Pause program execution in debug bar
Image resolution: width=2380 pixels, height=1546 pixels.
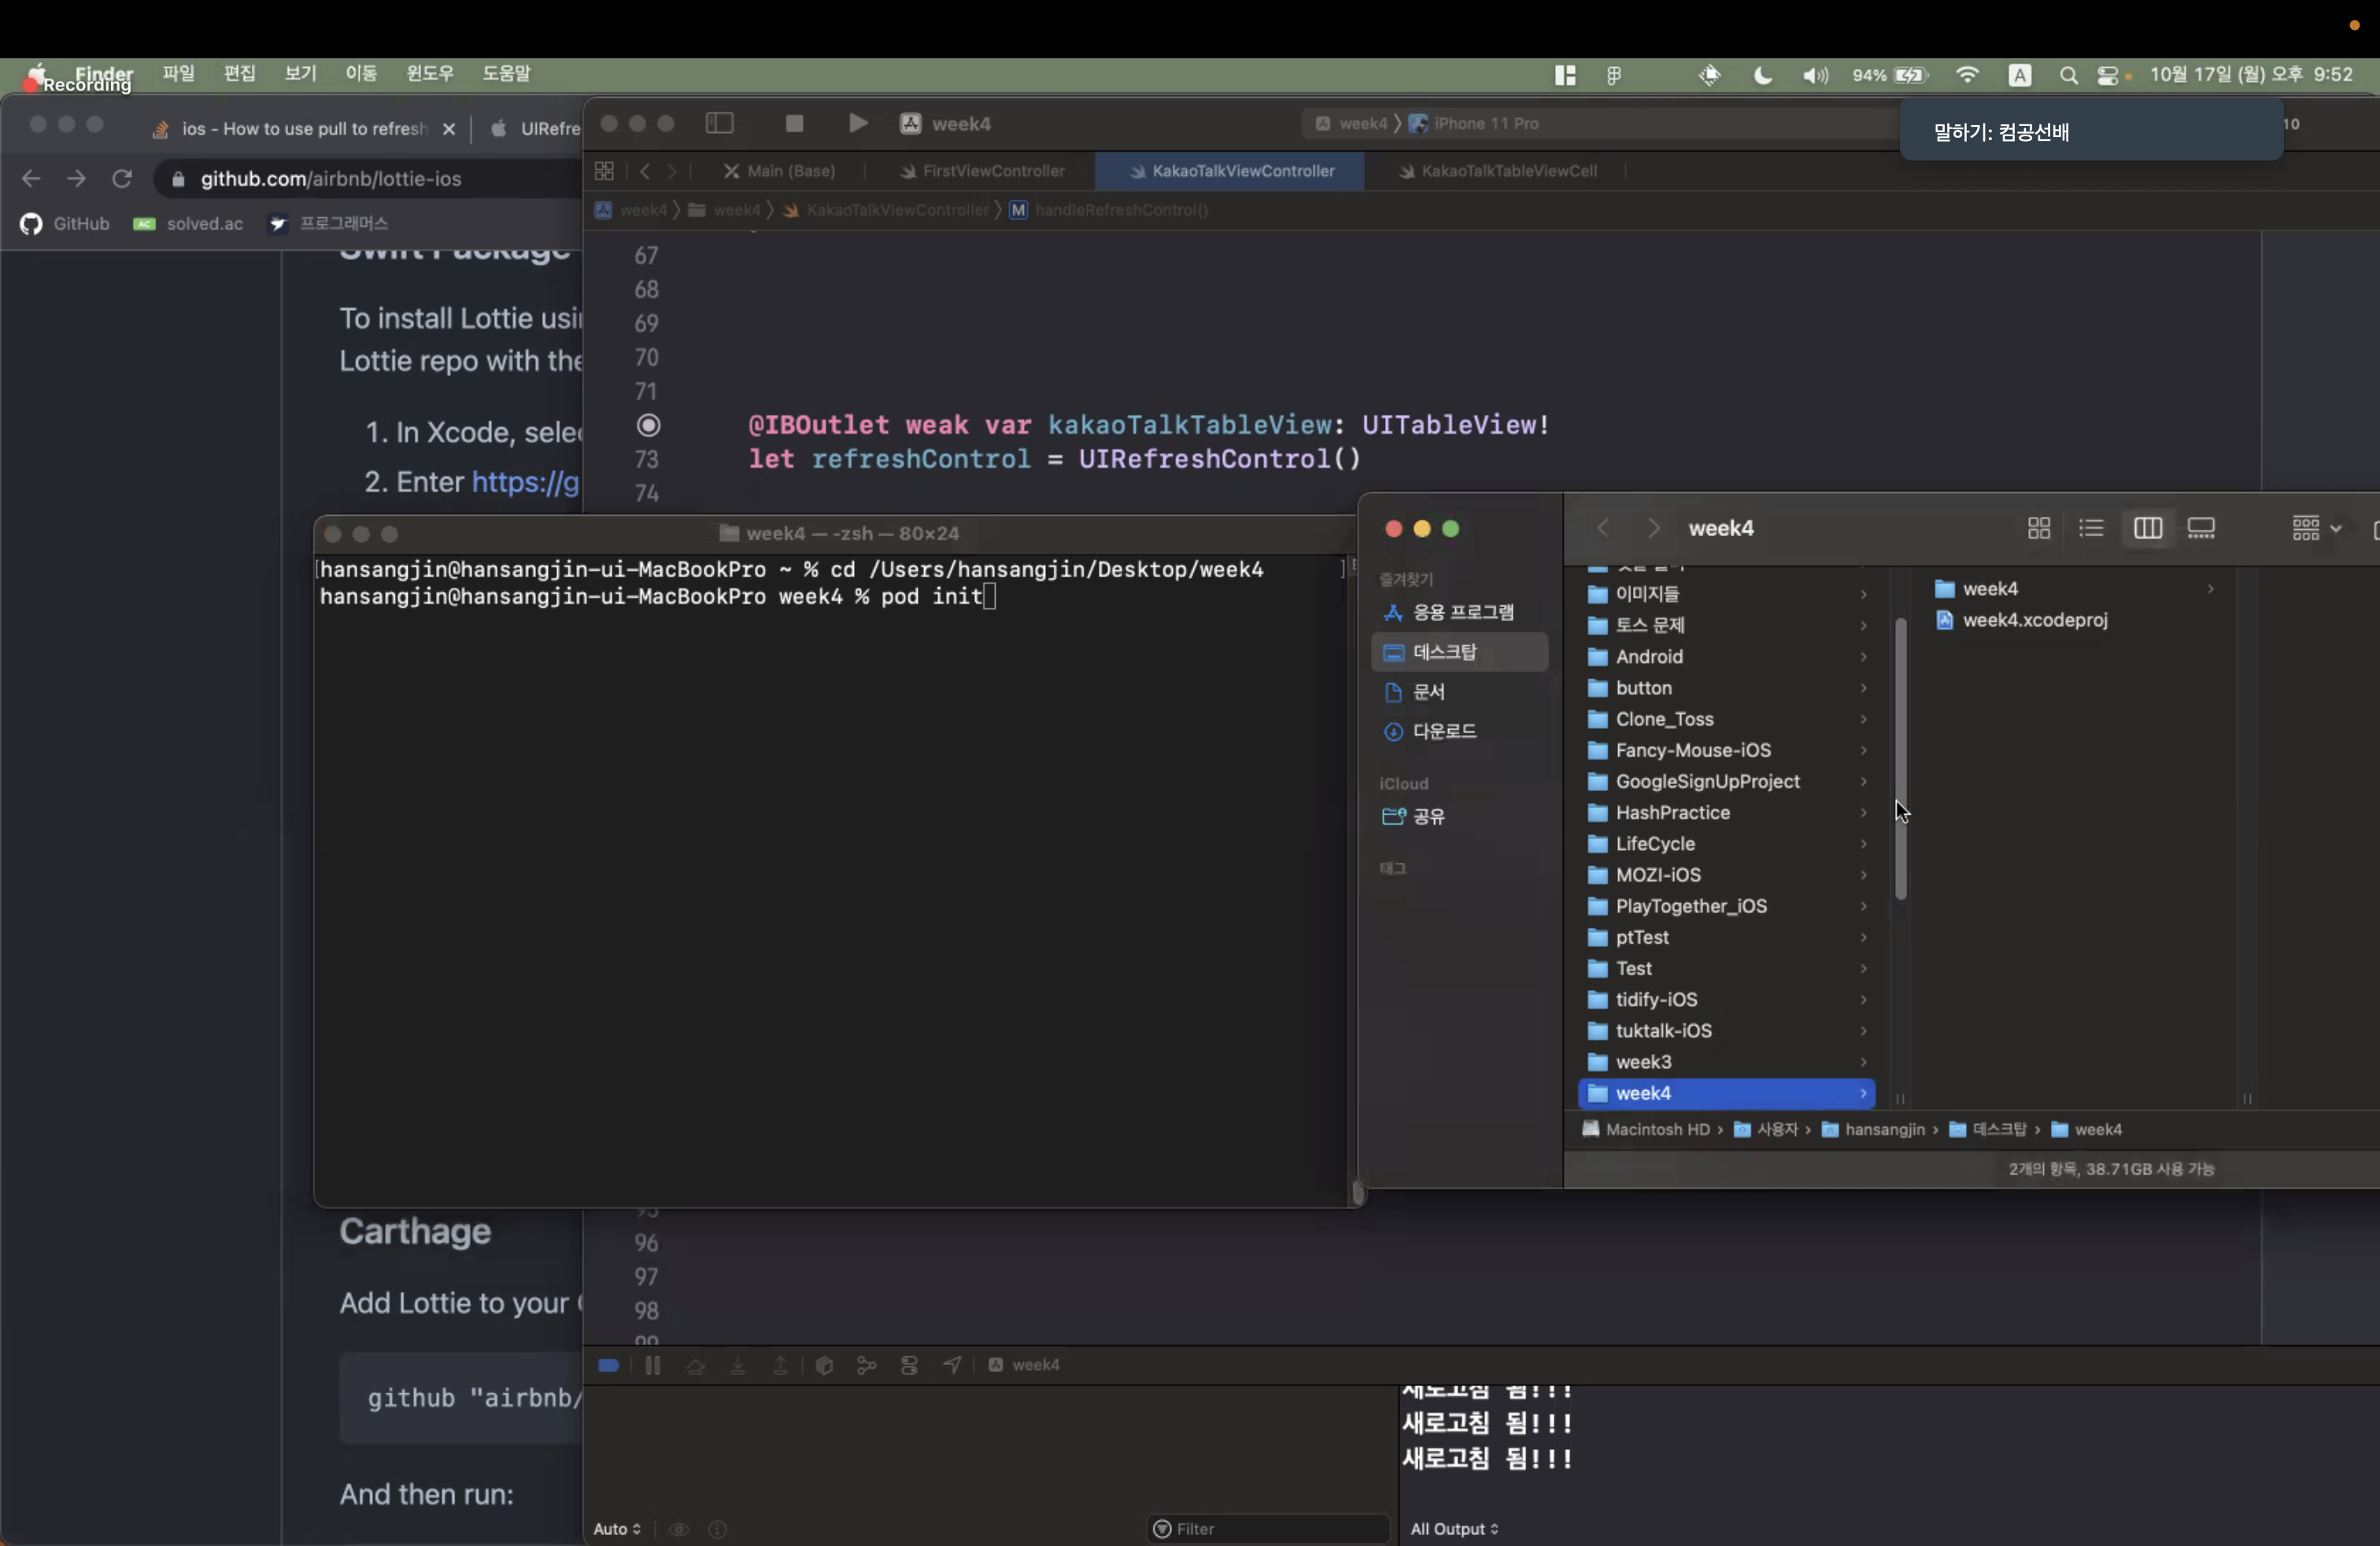coord(652,1364)
